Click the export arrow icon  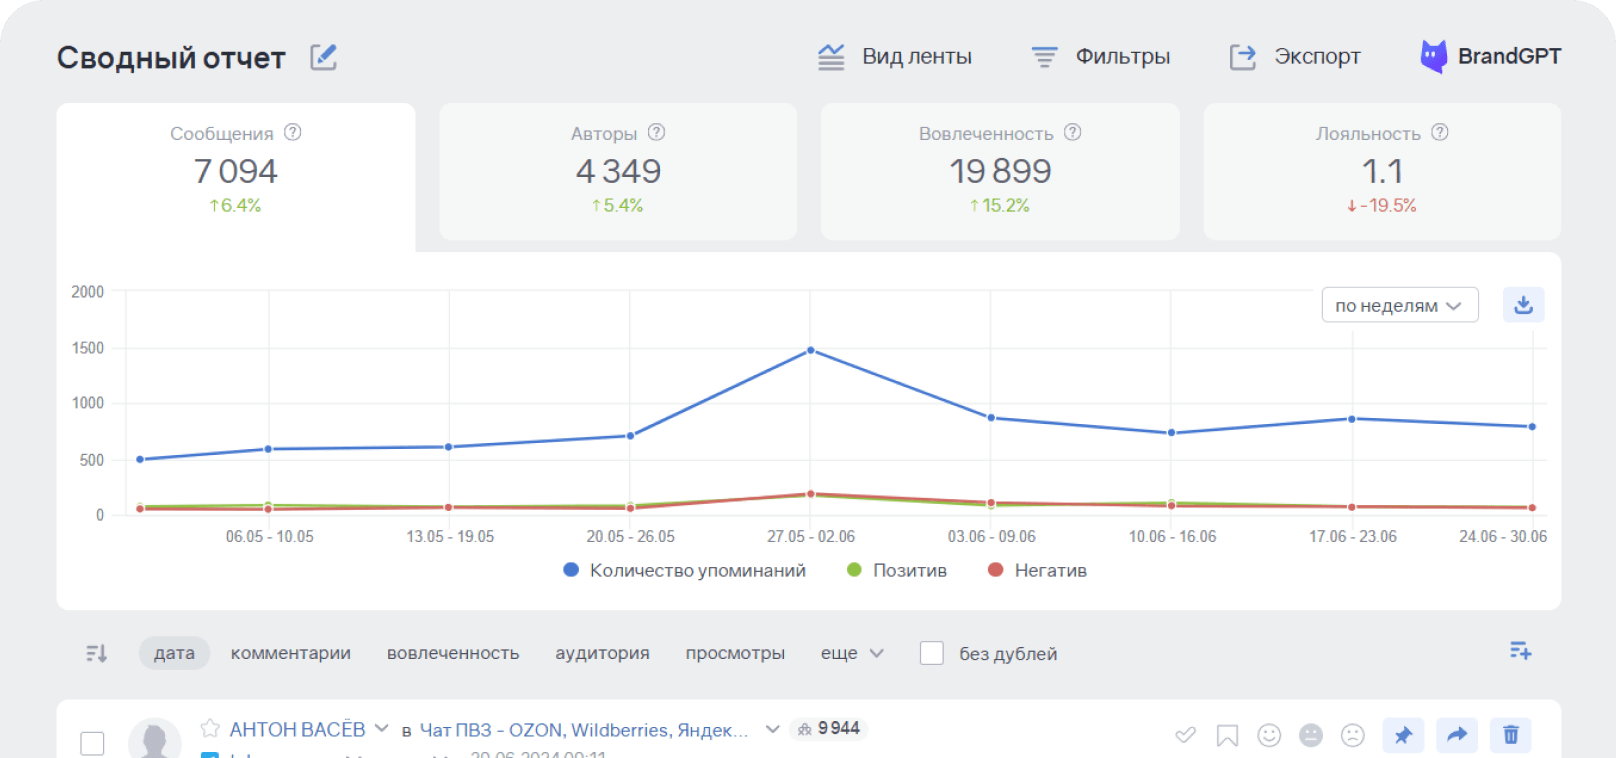[1243, 57]
